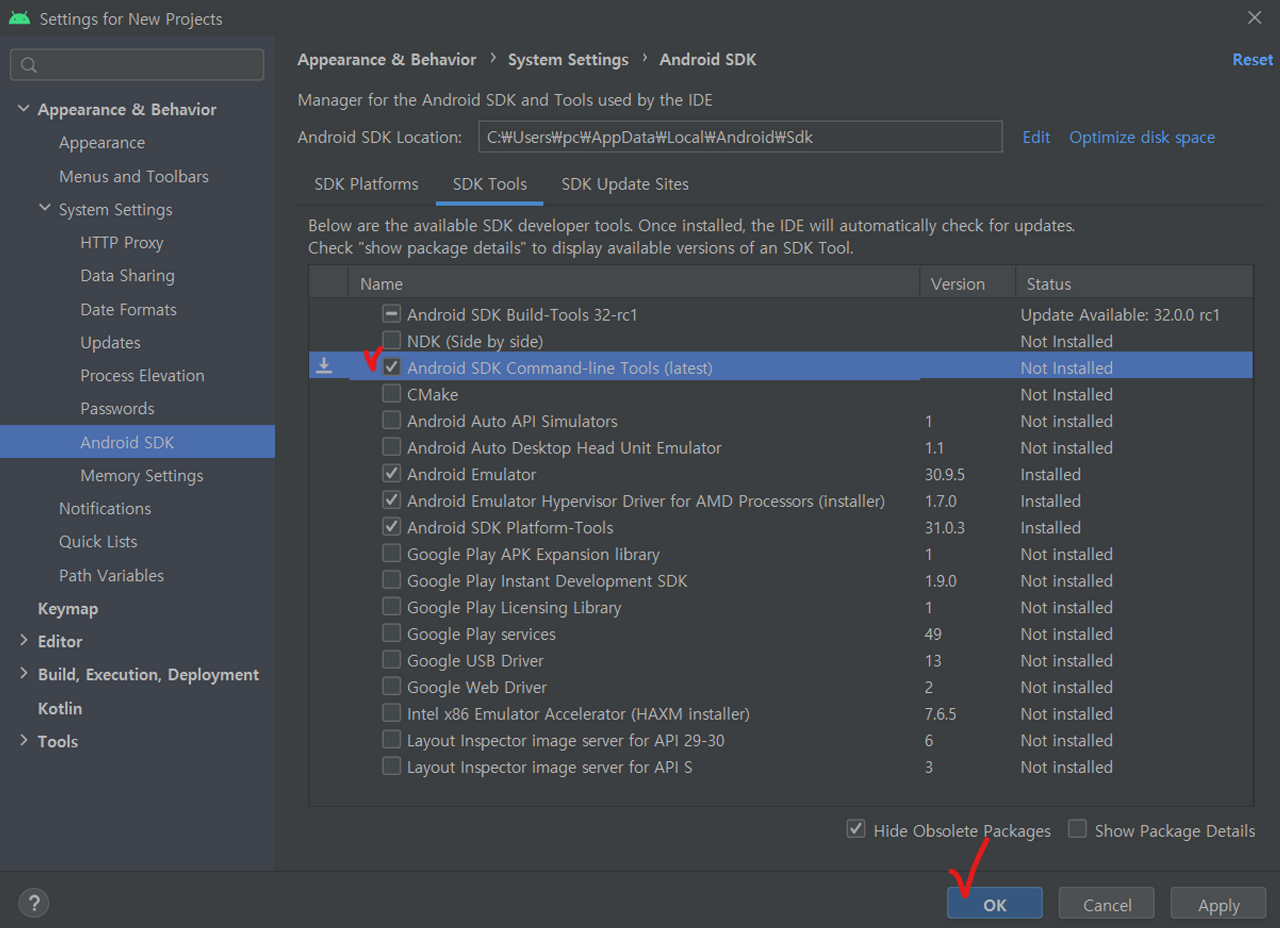The image size is (1280, 928).
Task: Expand the Tools settings section
Action: click(x=24, y=741)
